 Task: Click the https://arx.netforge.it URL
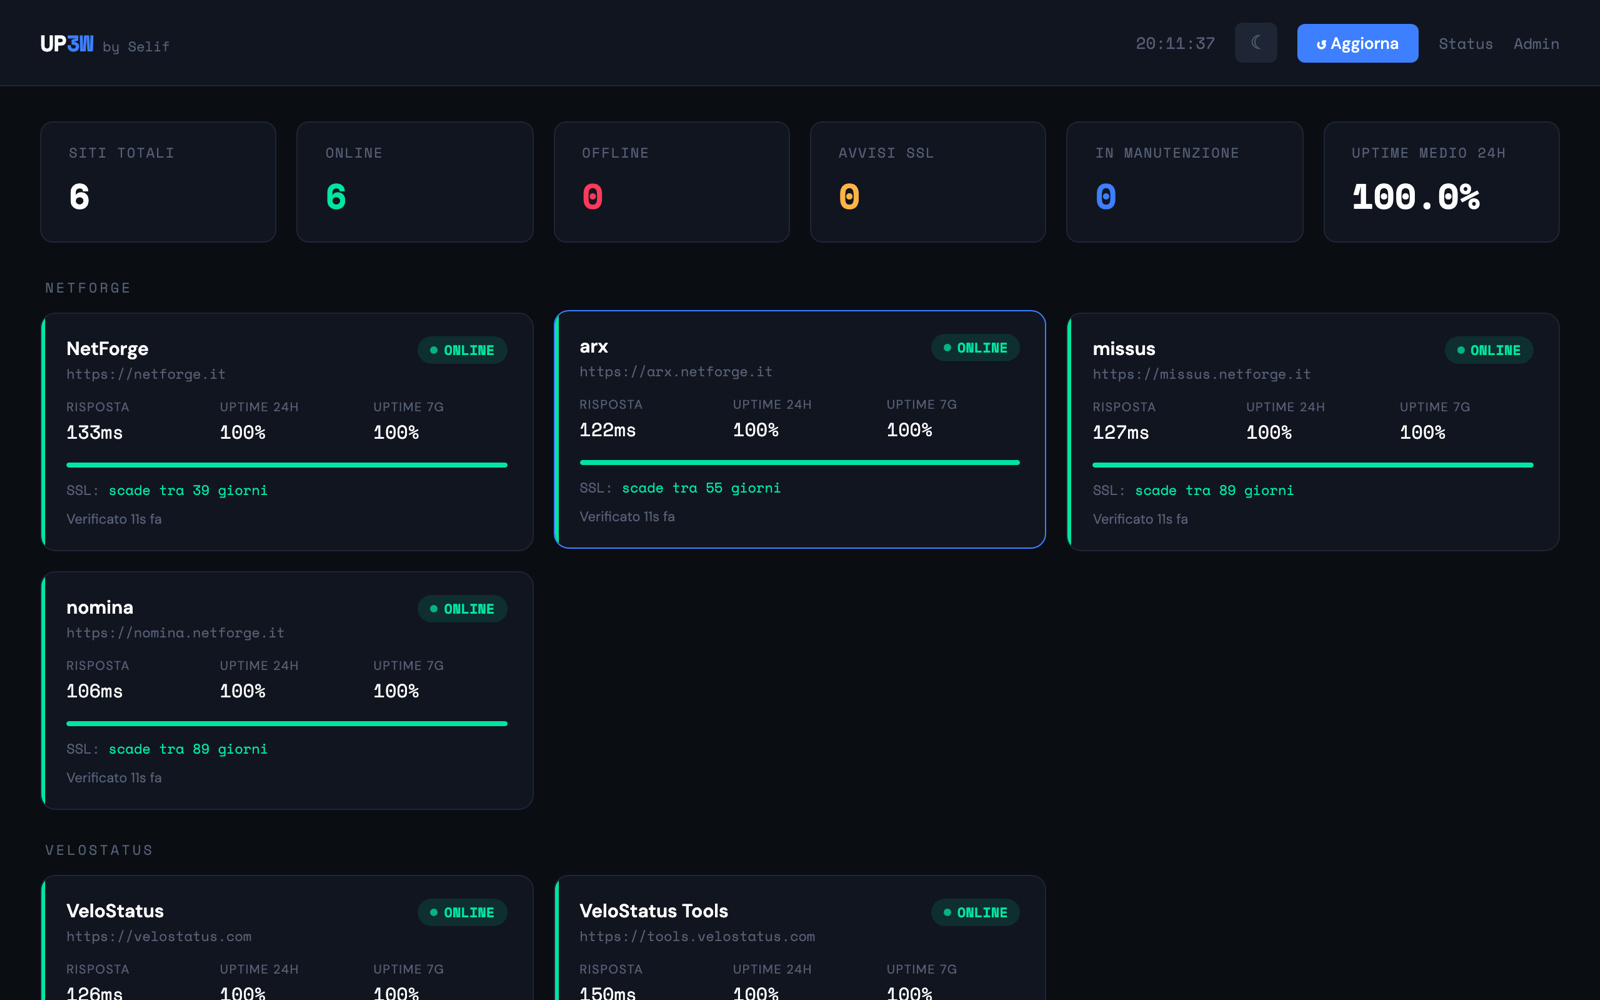pos(676,372)
